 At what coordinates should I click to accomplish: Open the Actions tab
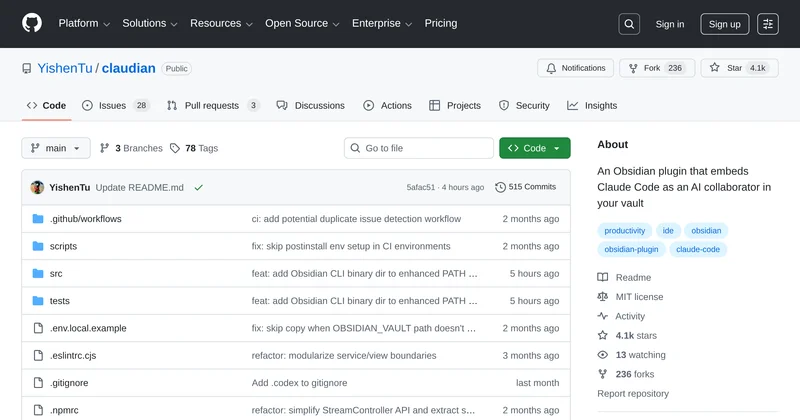click(x=387, y=105)
